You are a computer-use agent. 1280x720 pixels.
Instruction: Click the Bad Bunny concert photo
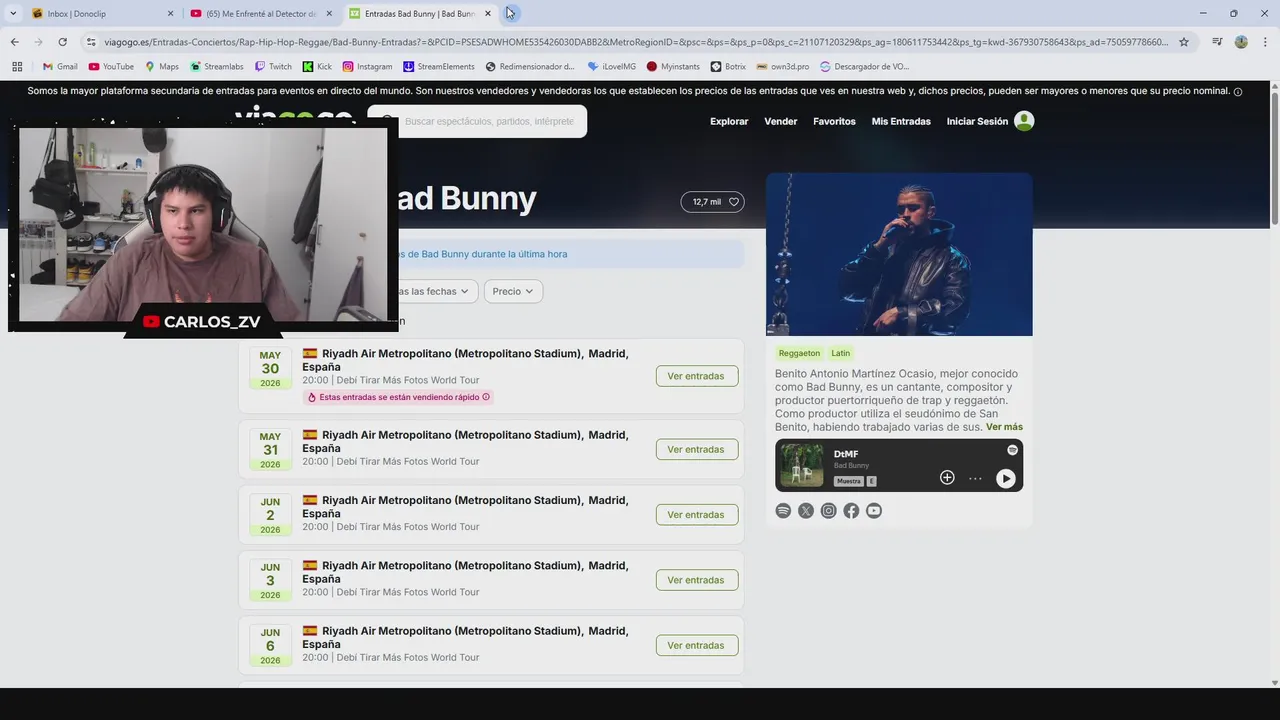[899, 254]
